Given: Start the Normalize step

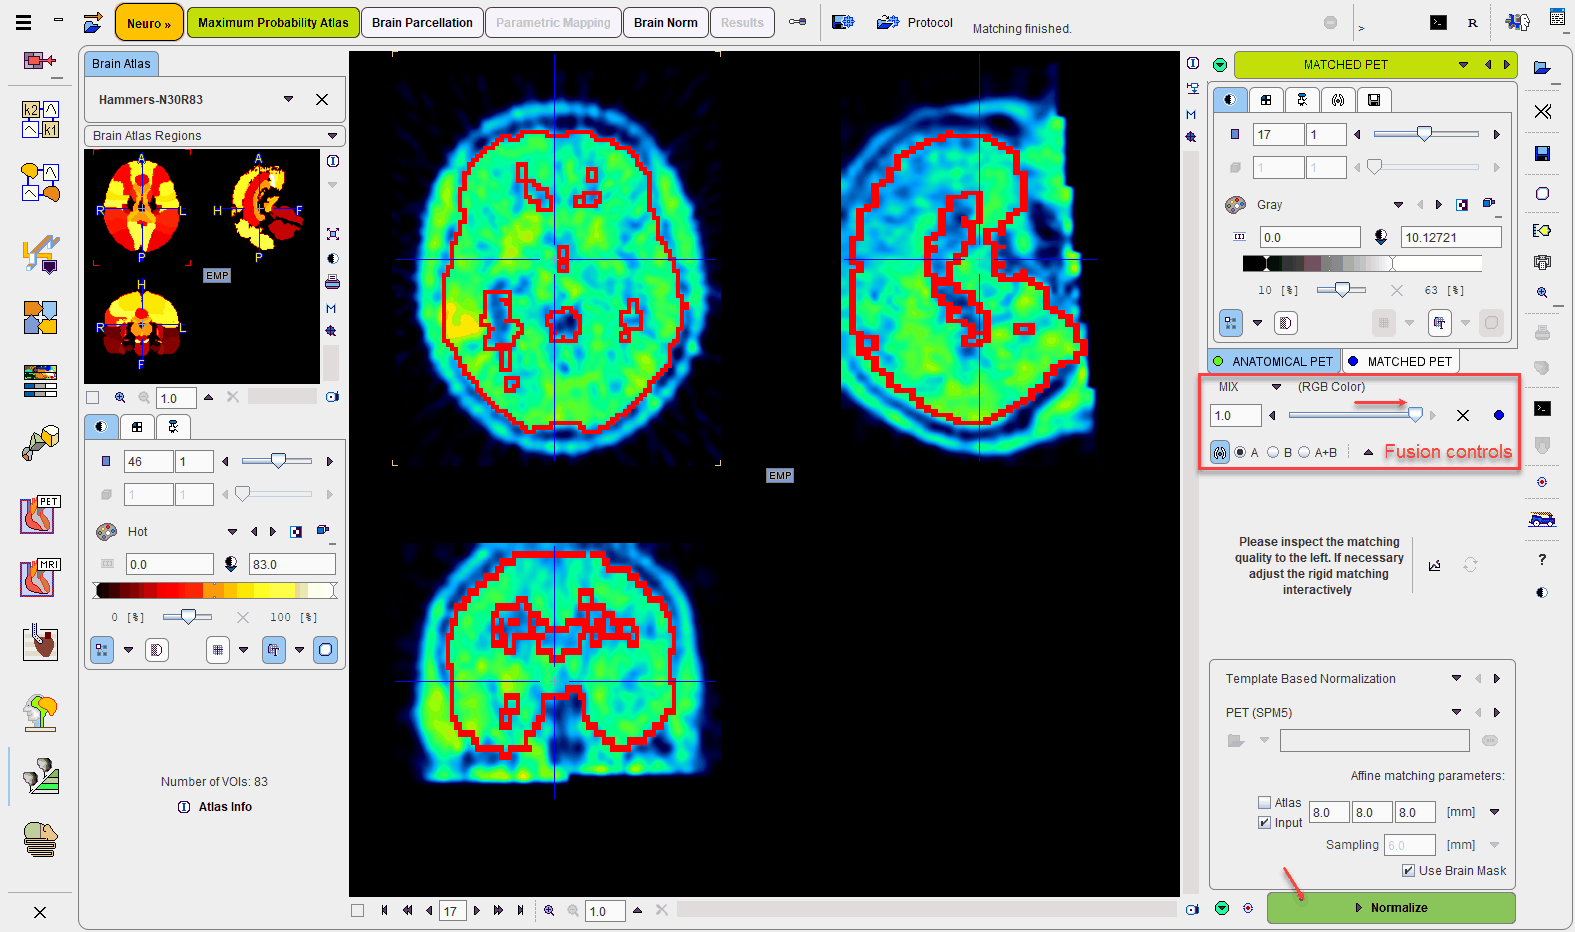Looking at the screenshot, I should click(1391, 908).
